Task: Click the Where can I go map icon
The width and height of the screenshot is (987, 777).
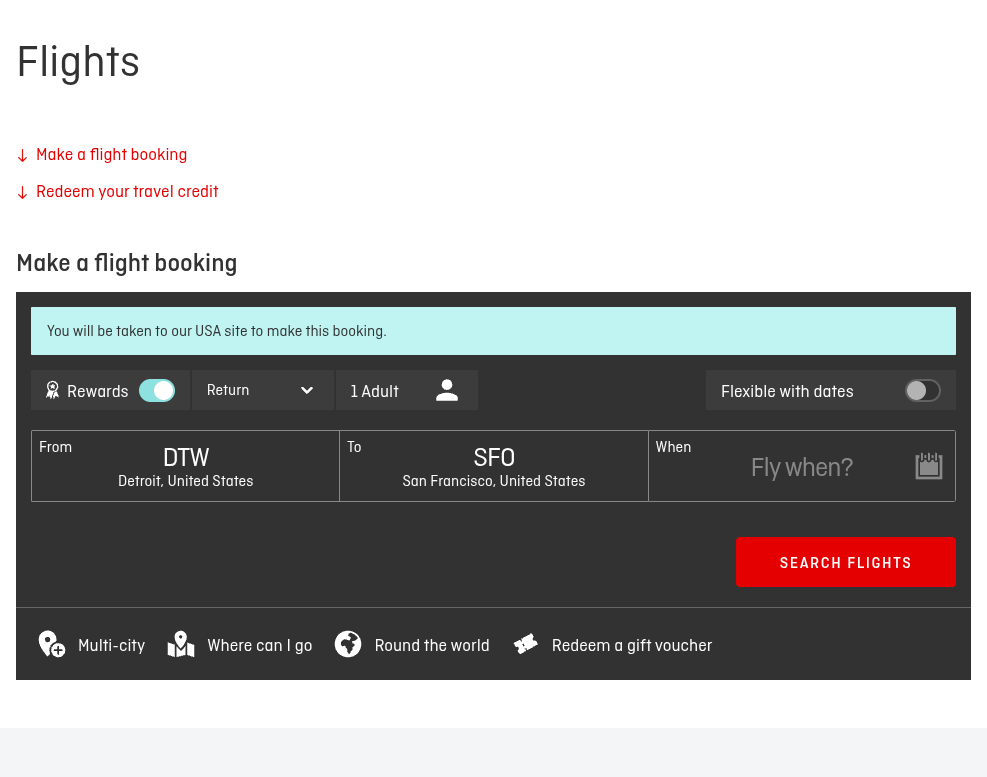Action: click(181, 644)
